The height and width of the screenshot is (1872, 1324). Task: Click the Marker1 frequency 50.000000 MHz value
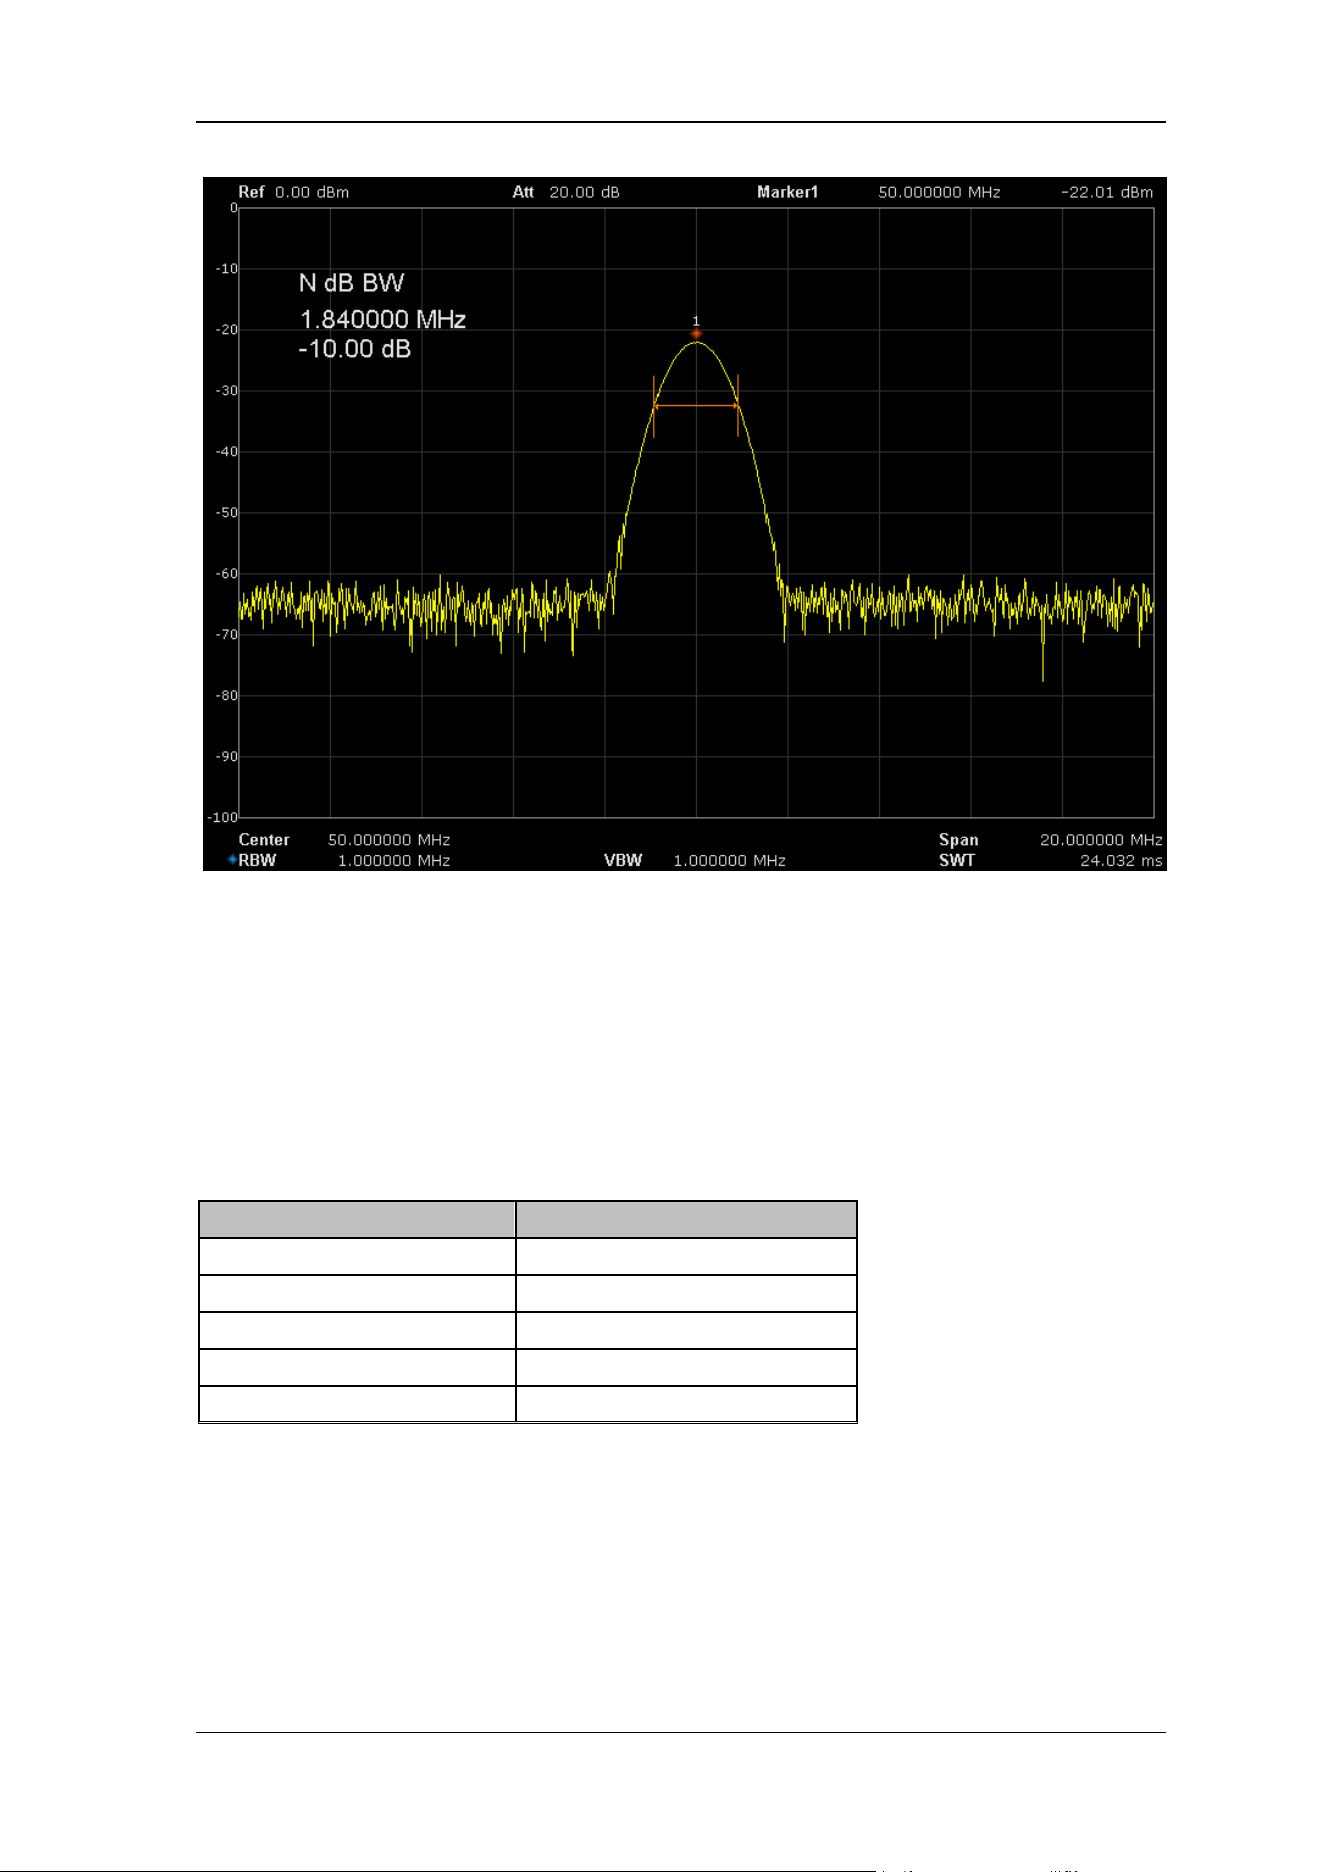(939, 192)
